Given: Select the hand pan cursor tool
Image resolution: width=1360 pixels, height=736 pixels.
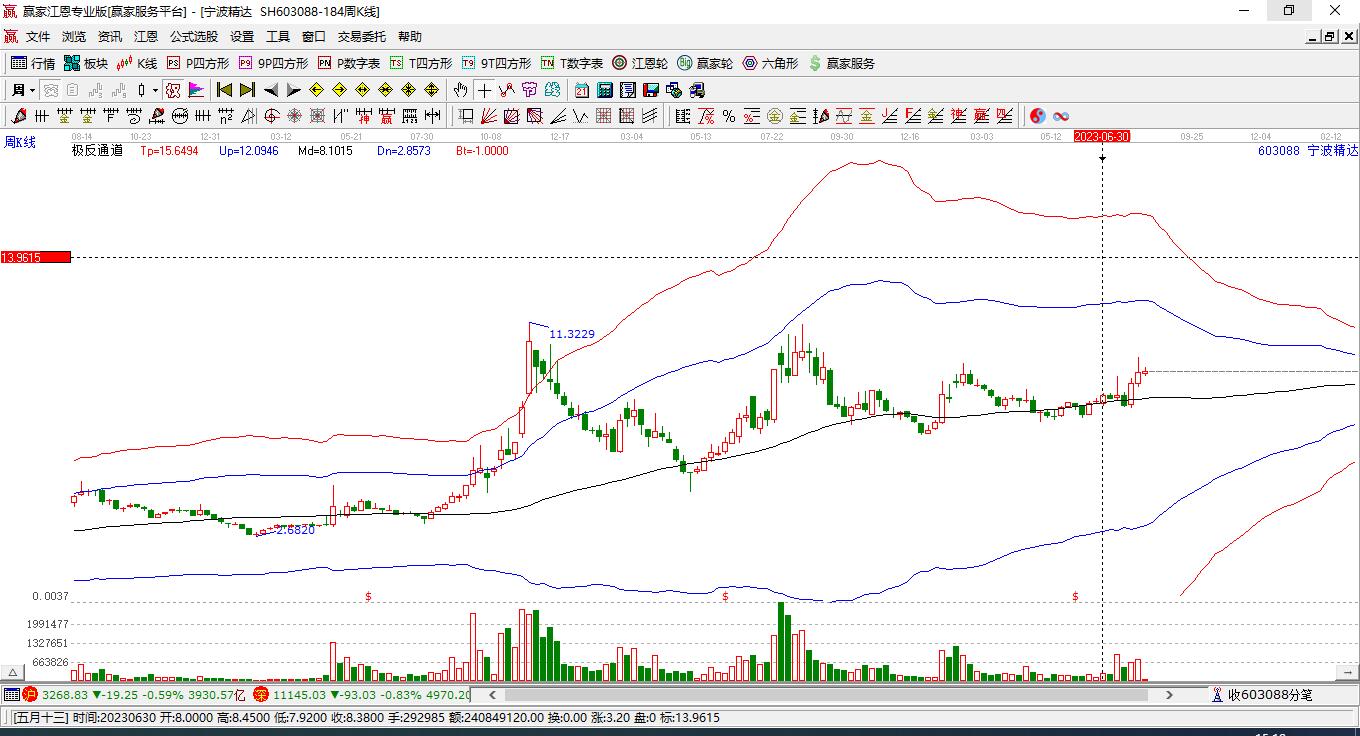Looking at the screenshot, I should point(460,90).
